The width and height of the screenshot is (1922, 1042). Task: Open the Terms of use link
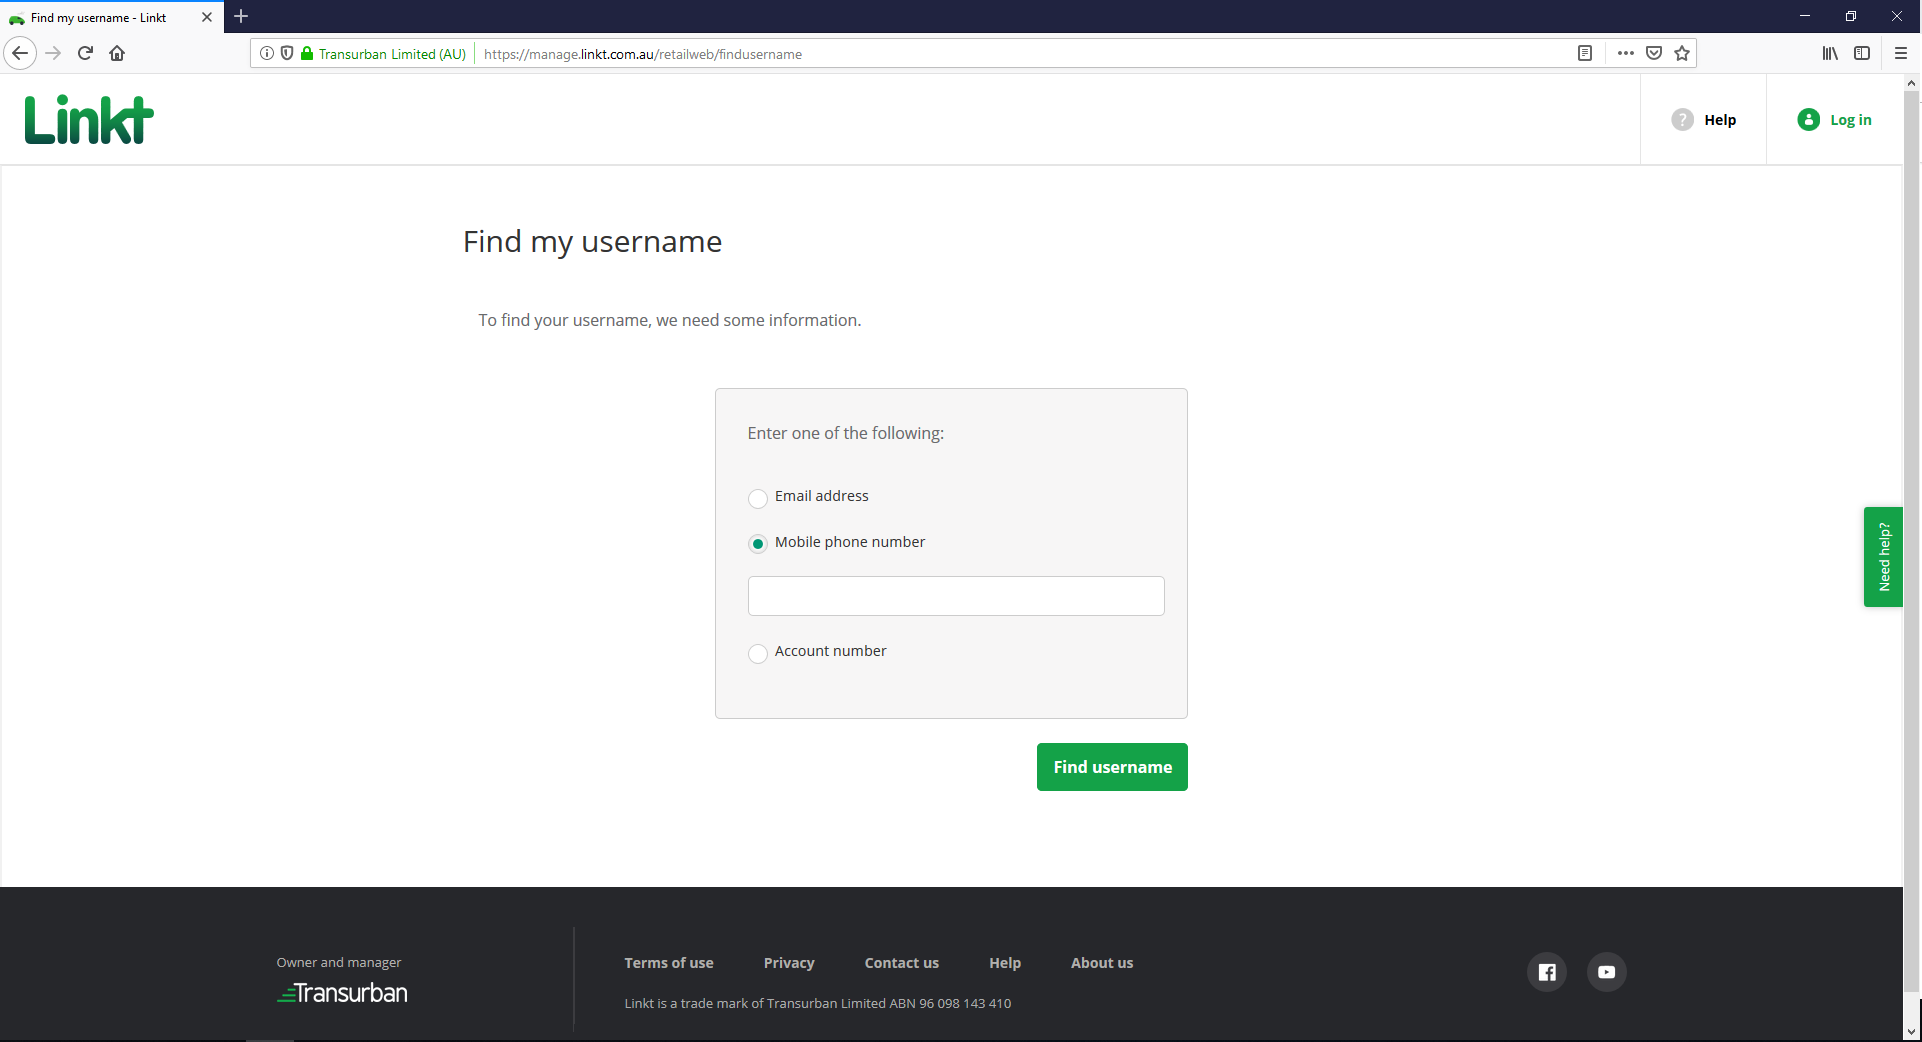(669, 963)
